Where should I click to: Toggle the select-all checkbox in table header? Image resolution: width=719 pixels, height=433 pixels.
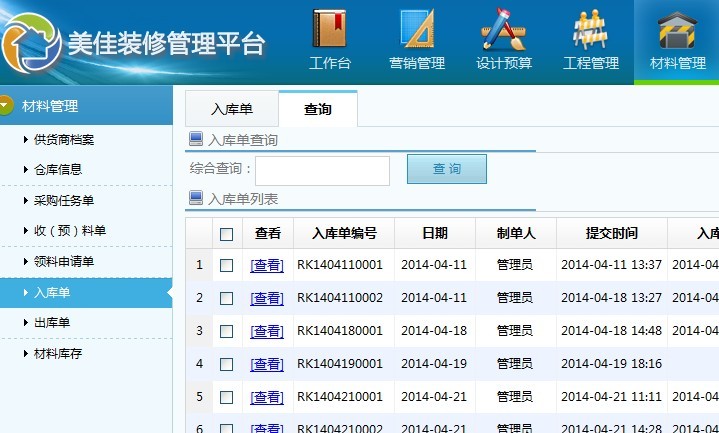[x=227, y=234]
